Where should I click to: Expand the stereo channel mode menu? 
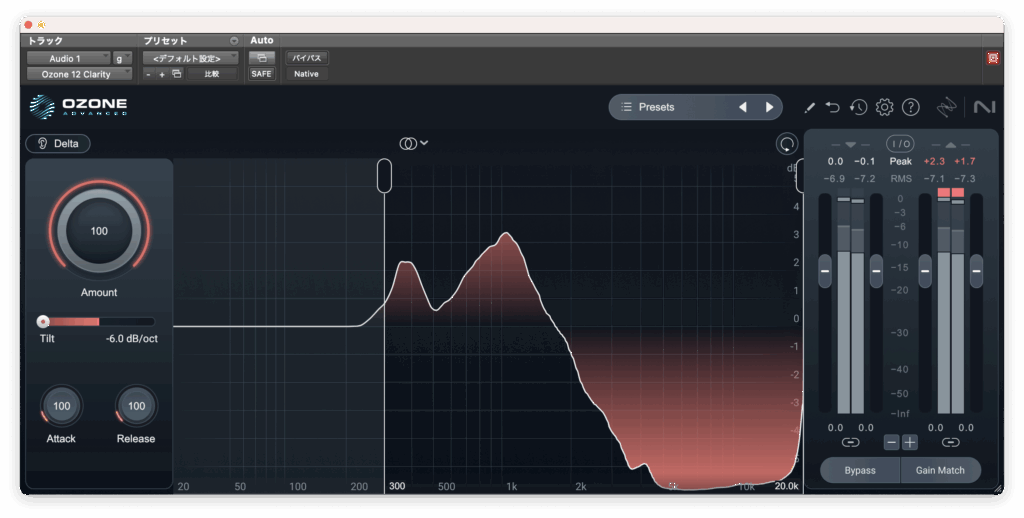[x=414, y=143]
